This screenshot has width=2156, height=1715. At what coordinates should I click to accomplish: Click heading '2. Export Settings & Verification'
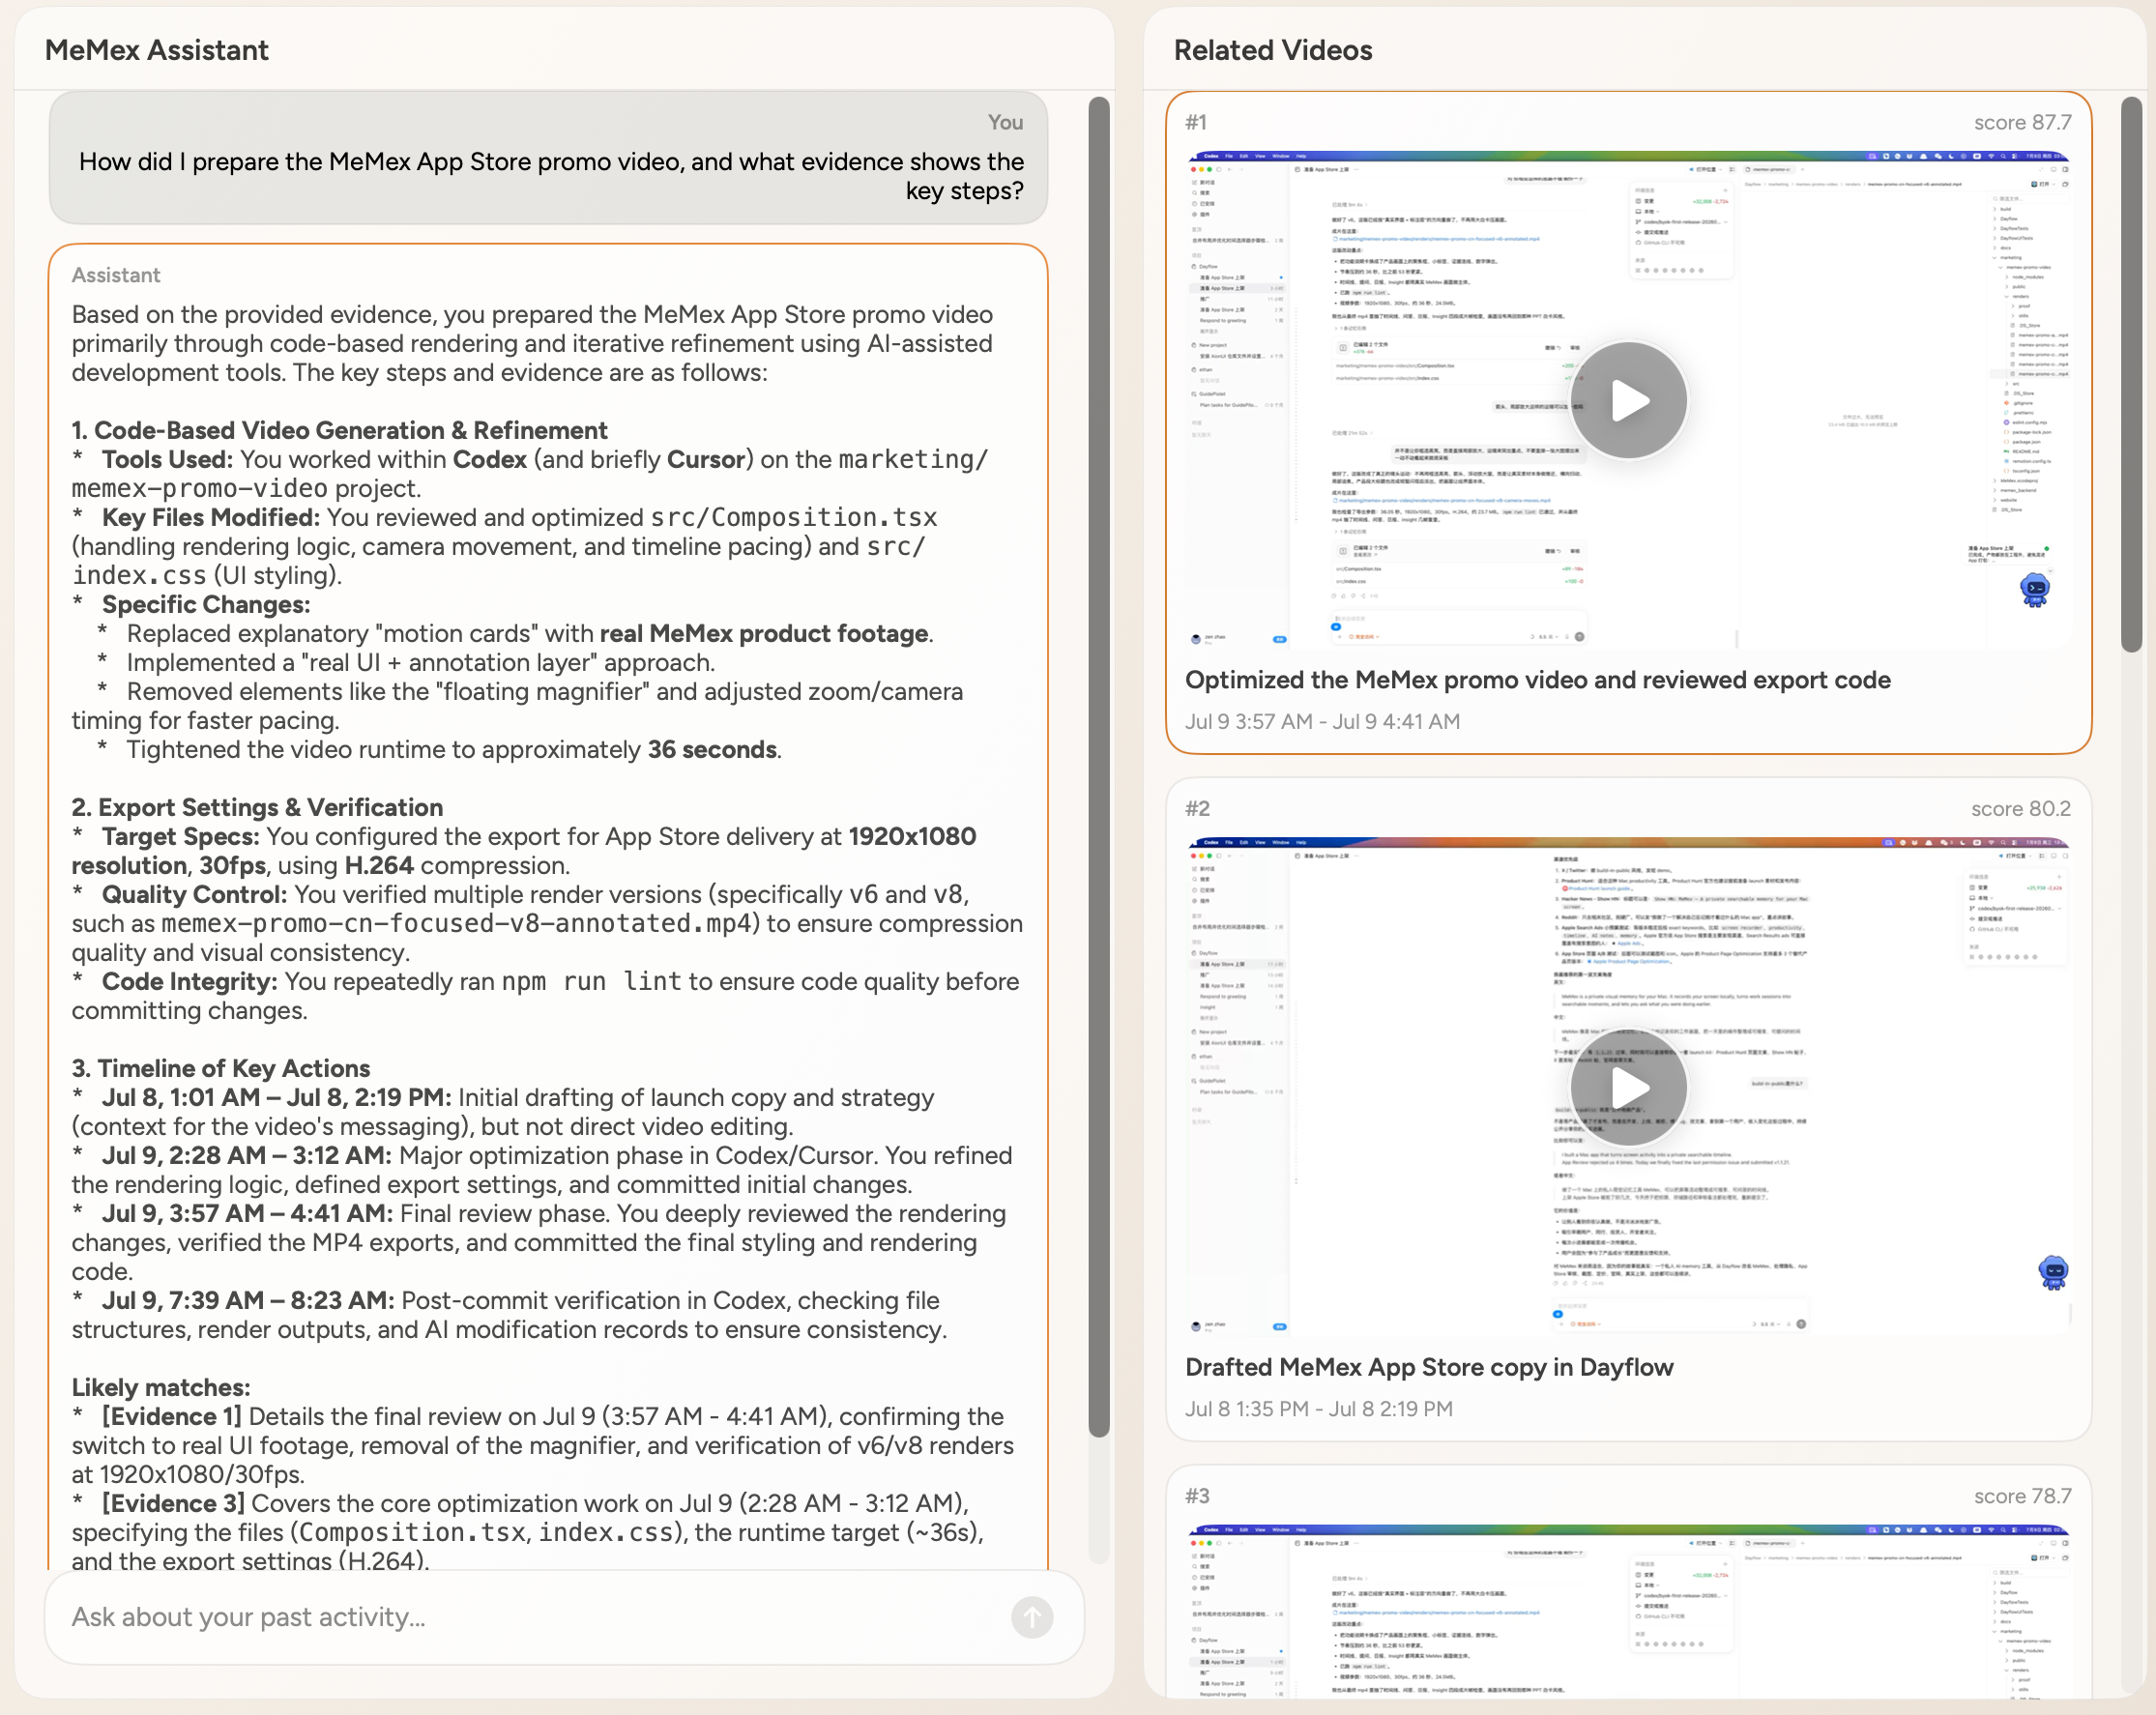pyautogui.click(x=257, y=808)
